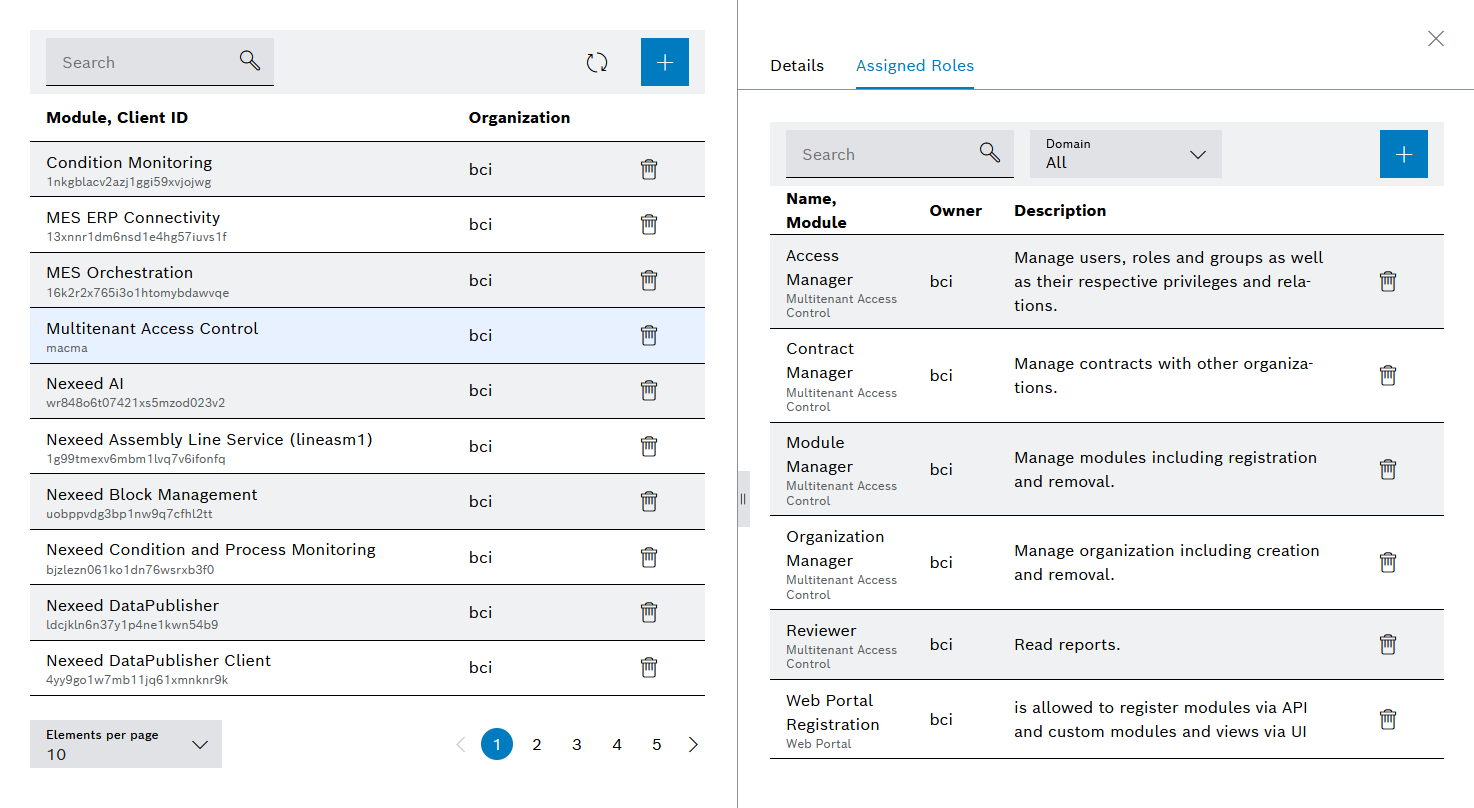Viewport: 1474px width, 808px height.
Task: Click previous page arrow
Action: (x=461, y=745)
